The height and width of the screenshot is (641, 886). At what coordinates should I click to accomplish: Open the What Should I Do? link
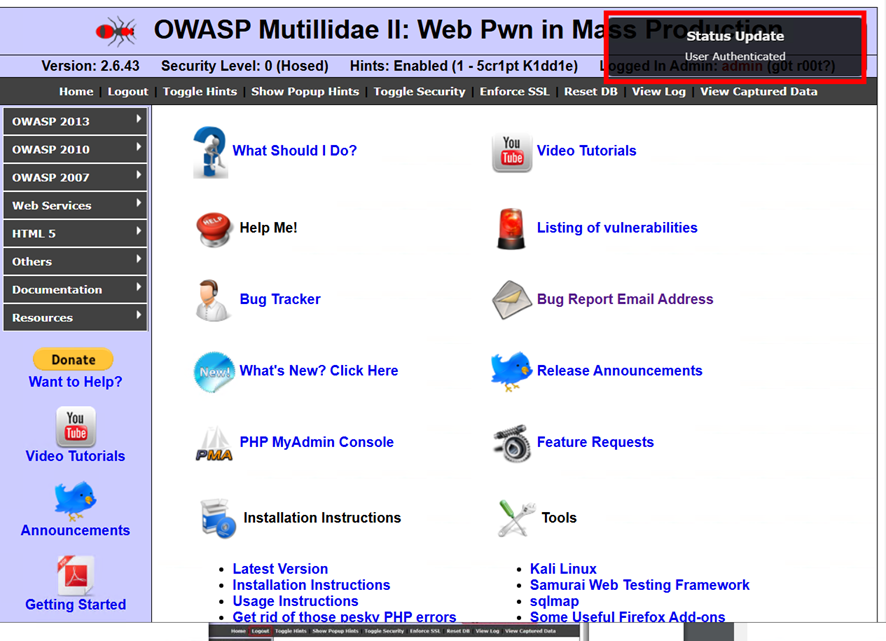coord(294,150)
